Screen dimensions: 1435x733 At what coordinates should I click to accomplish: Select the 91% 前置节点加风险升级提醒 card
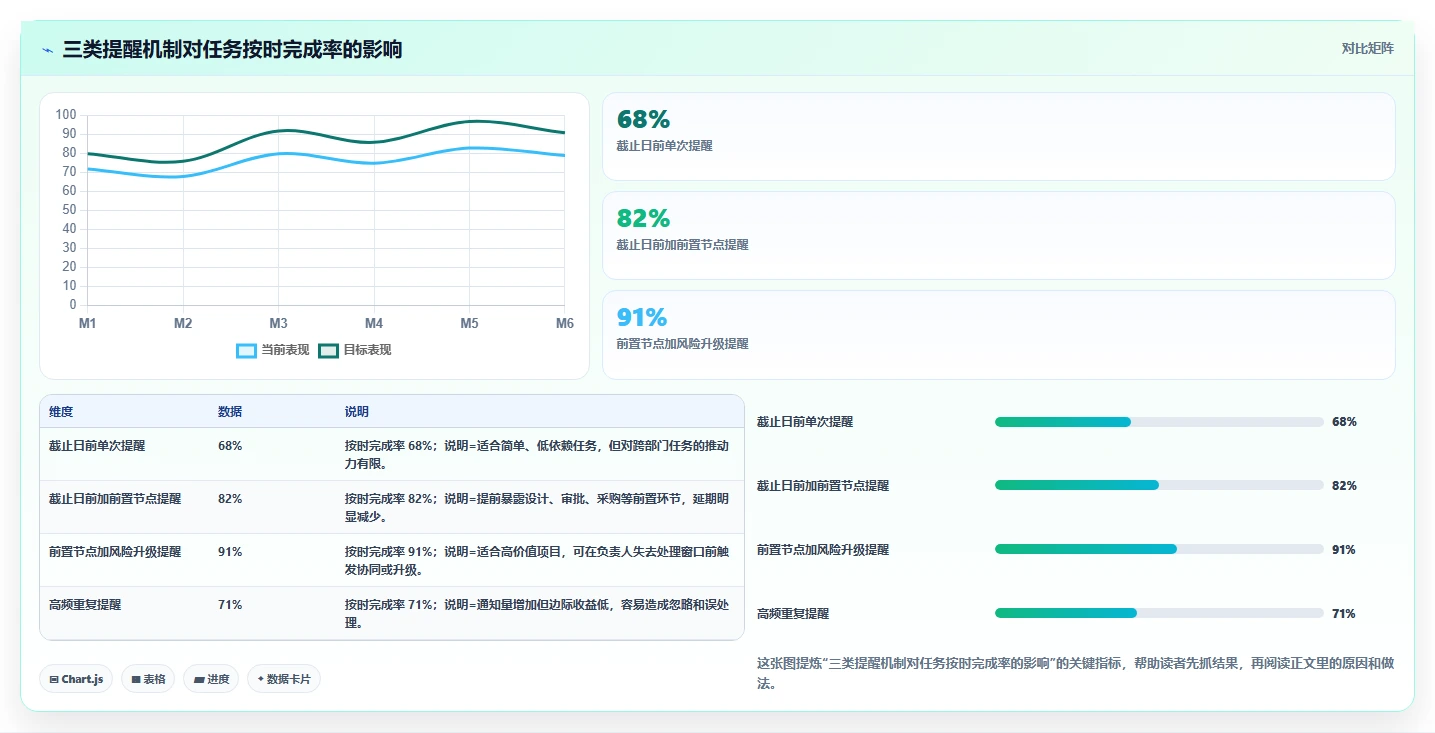(x=998, y=335)
